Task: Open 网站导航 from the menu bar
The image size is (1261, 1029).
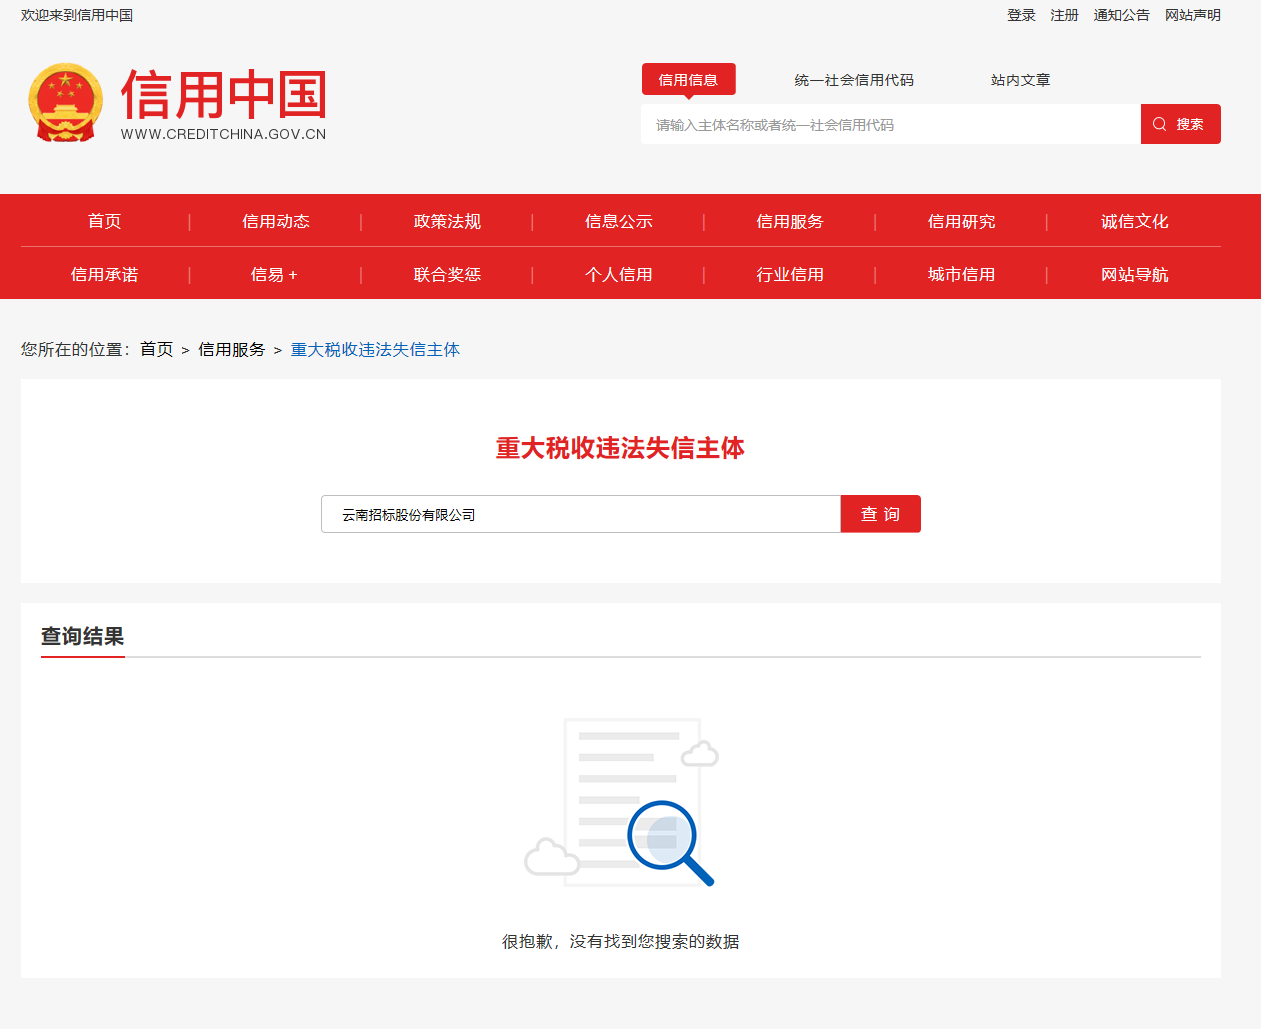Action: point(1134,274)
